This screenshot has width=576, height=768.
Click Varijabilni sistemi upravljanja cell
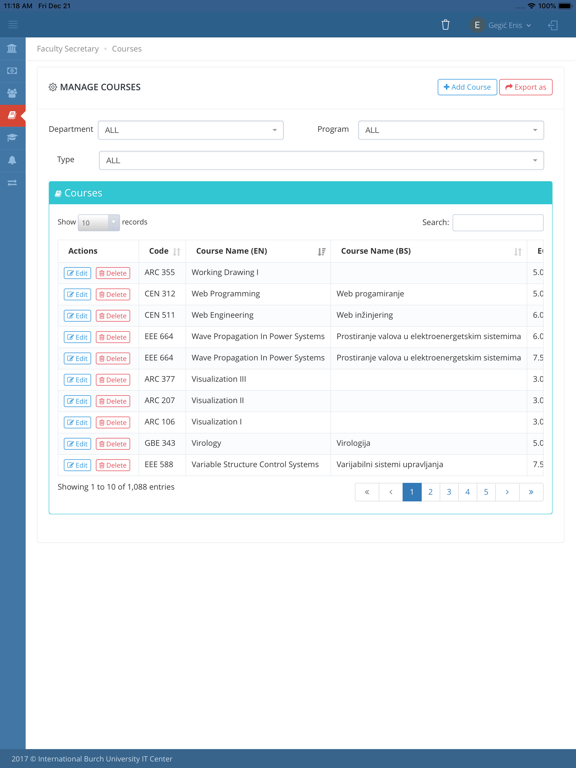pyautogui.click(x=389, y=464)
